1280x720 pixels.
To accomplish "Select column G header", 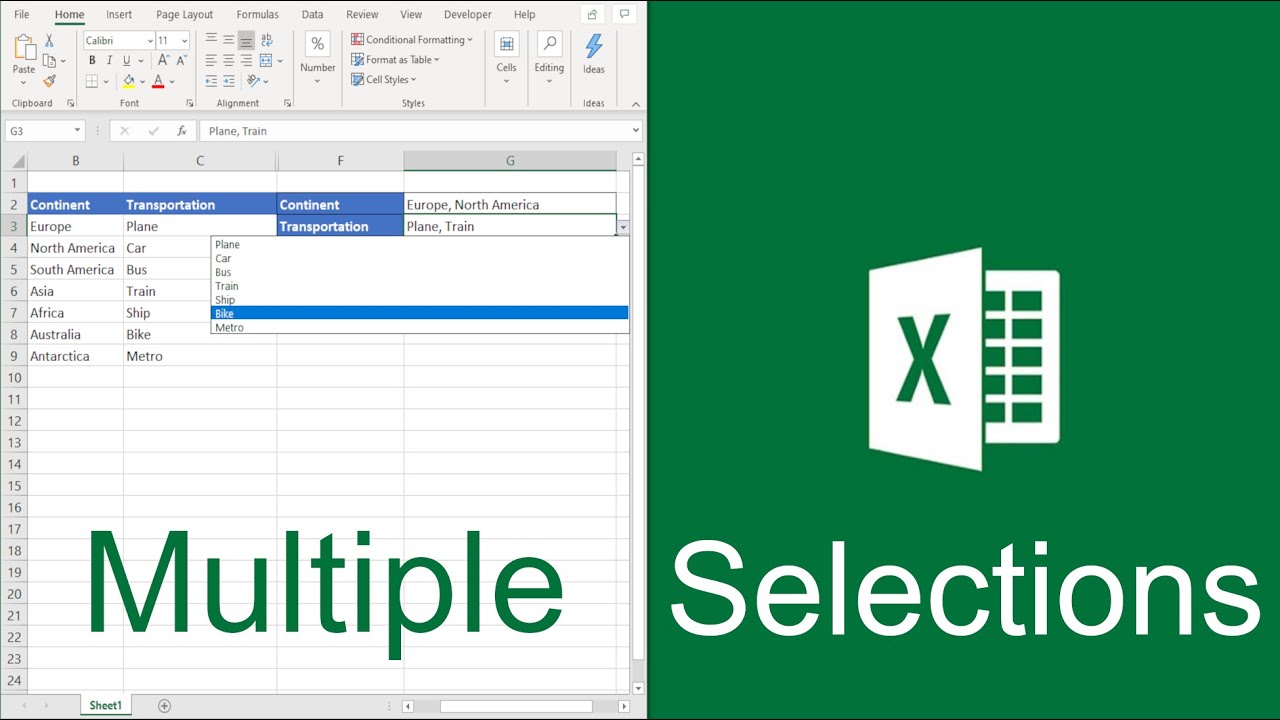I will (x=510, y=161).
